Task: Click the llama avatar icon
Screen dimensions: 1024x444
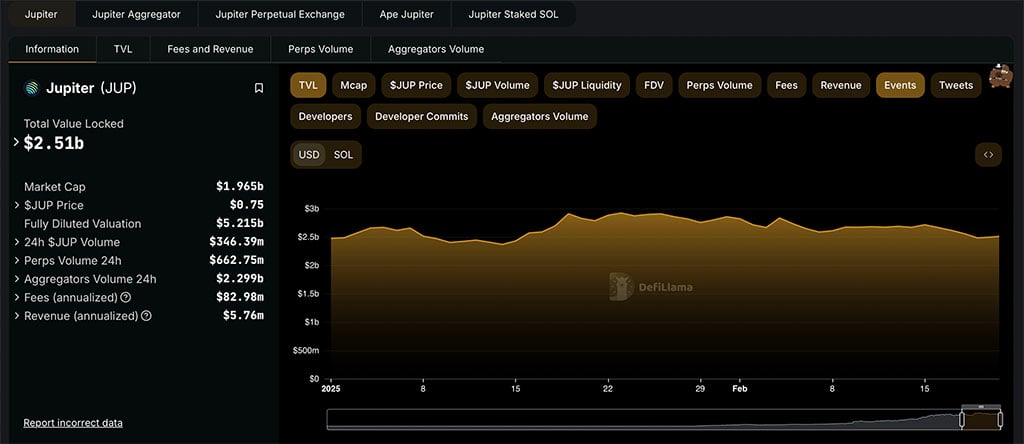Action: [1000, 76]
